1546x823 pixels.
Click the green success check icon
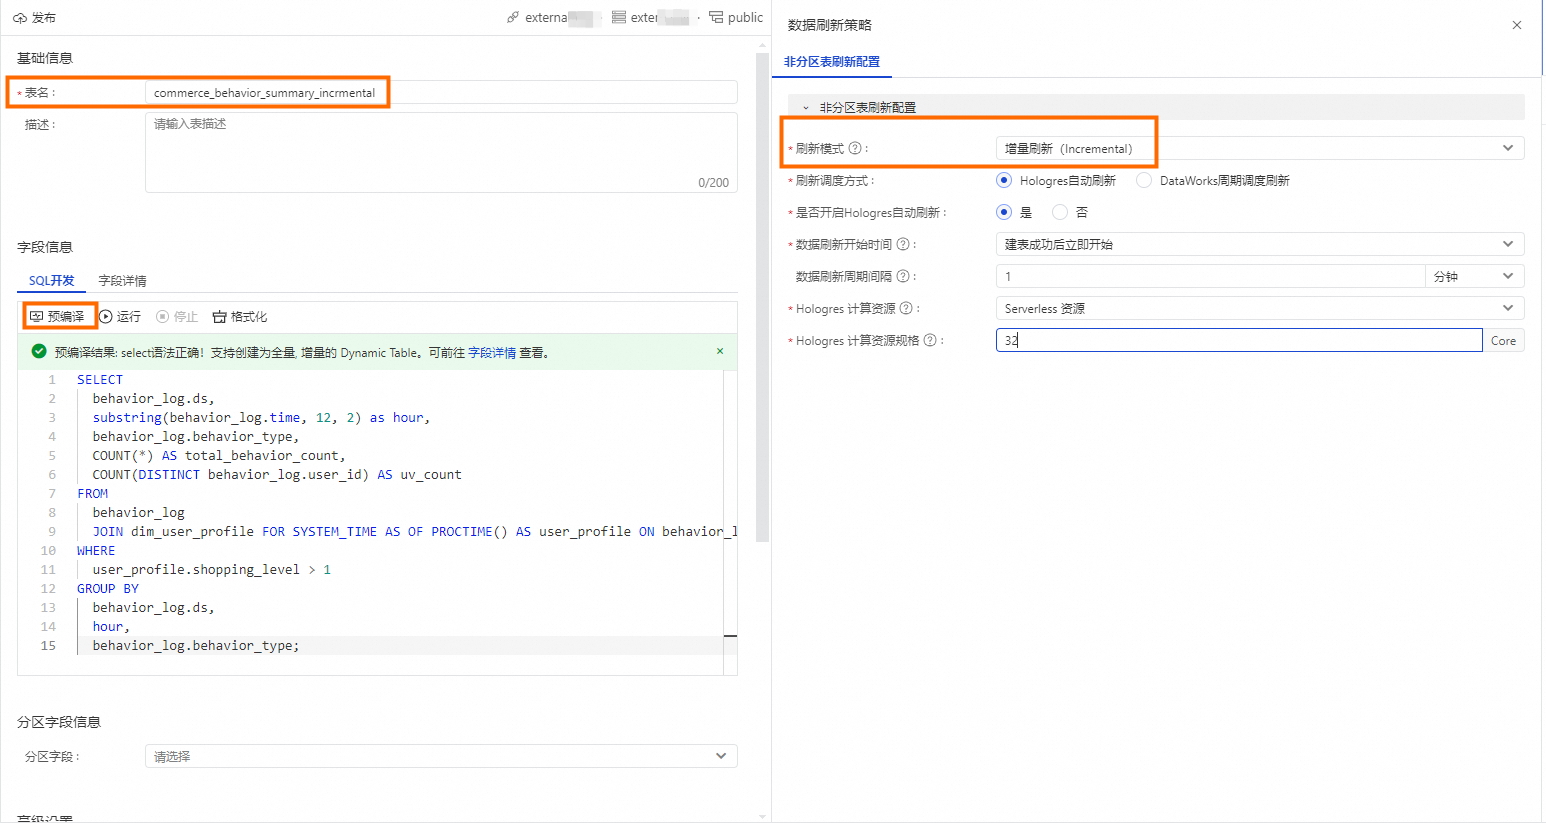(39, 351)
